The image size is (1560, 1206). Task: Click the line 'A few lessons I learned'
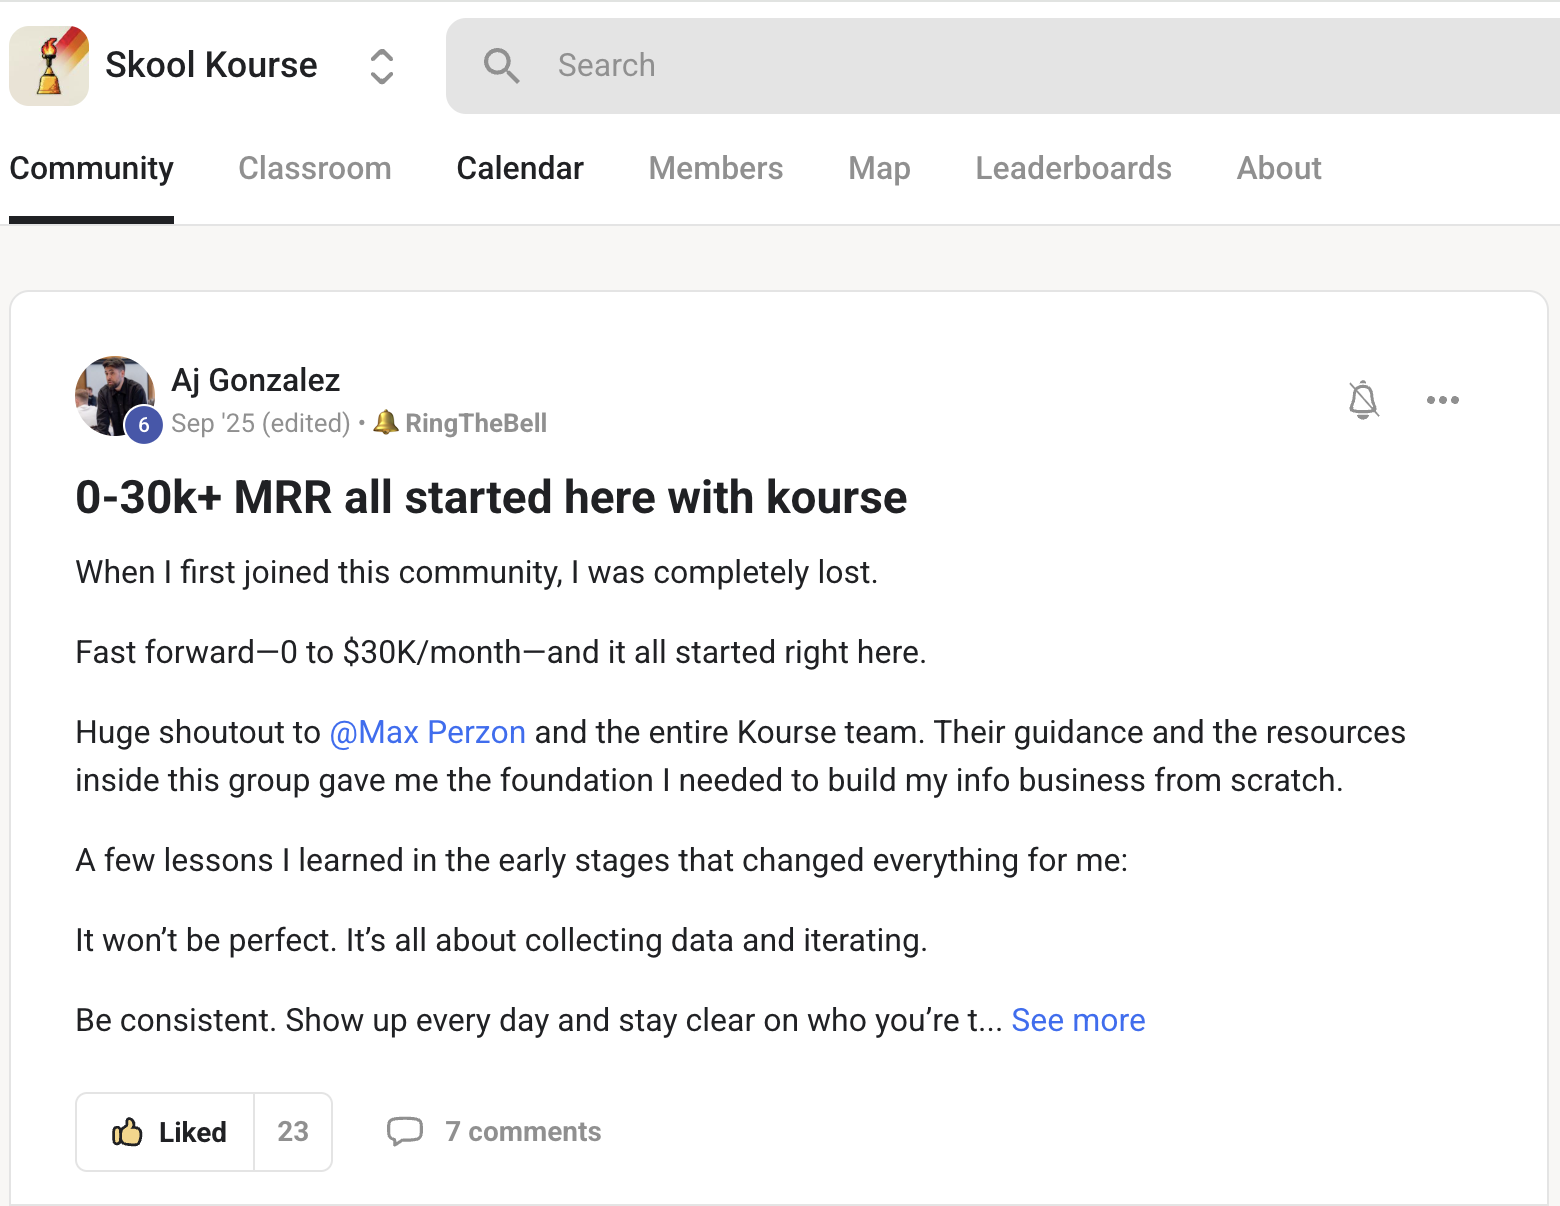602,860
